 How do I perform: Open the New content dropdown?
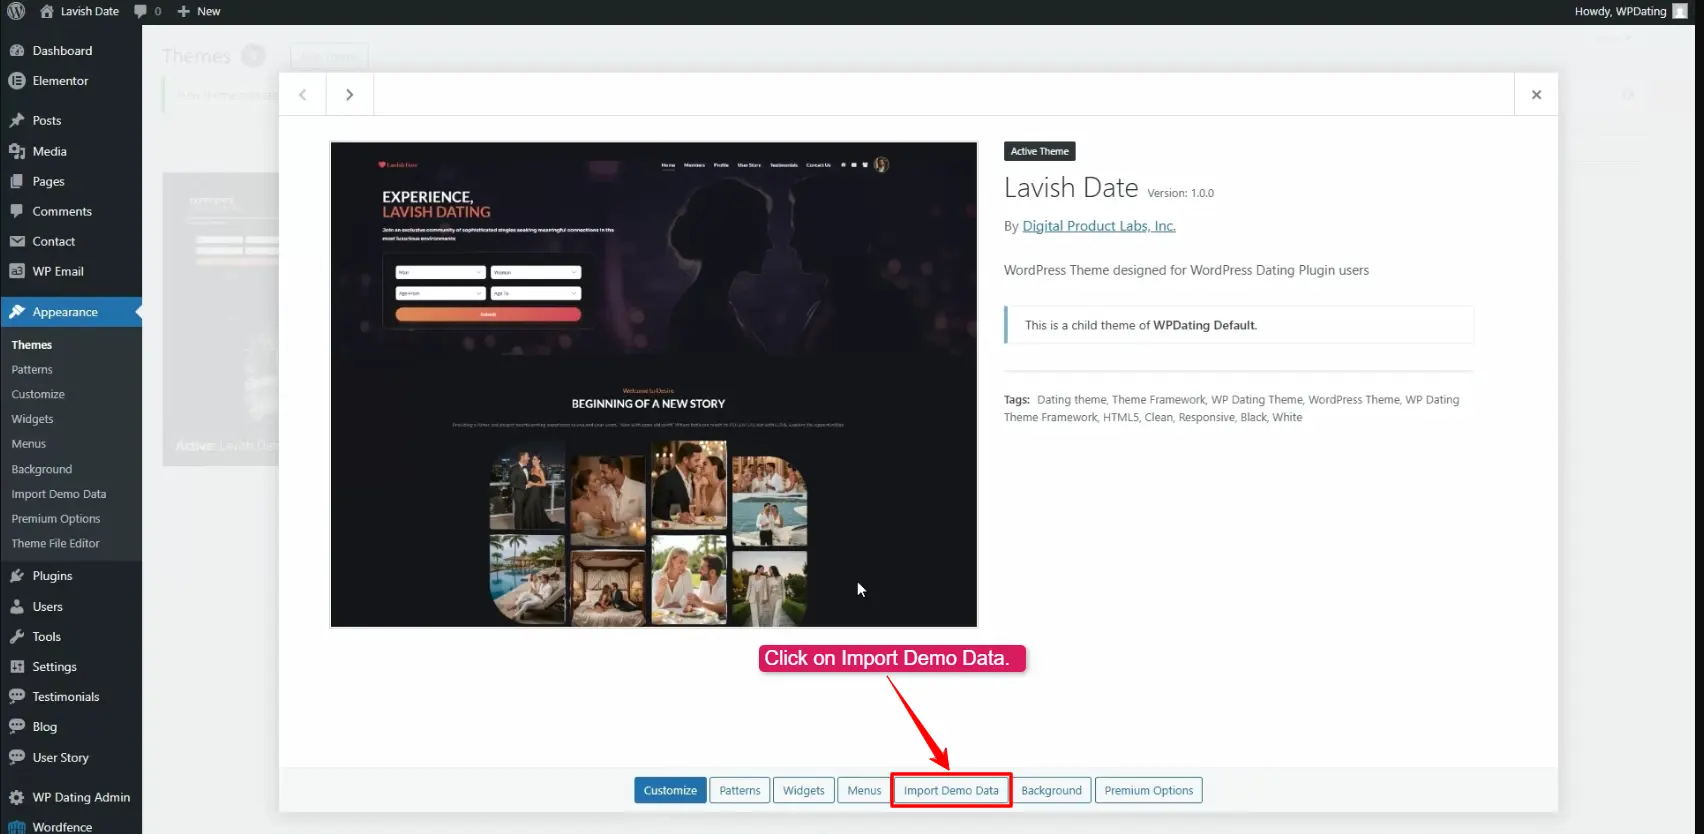click(199, 11)
